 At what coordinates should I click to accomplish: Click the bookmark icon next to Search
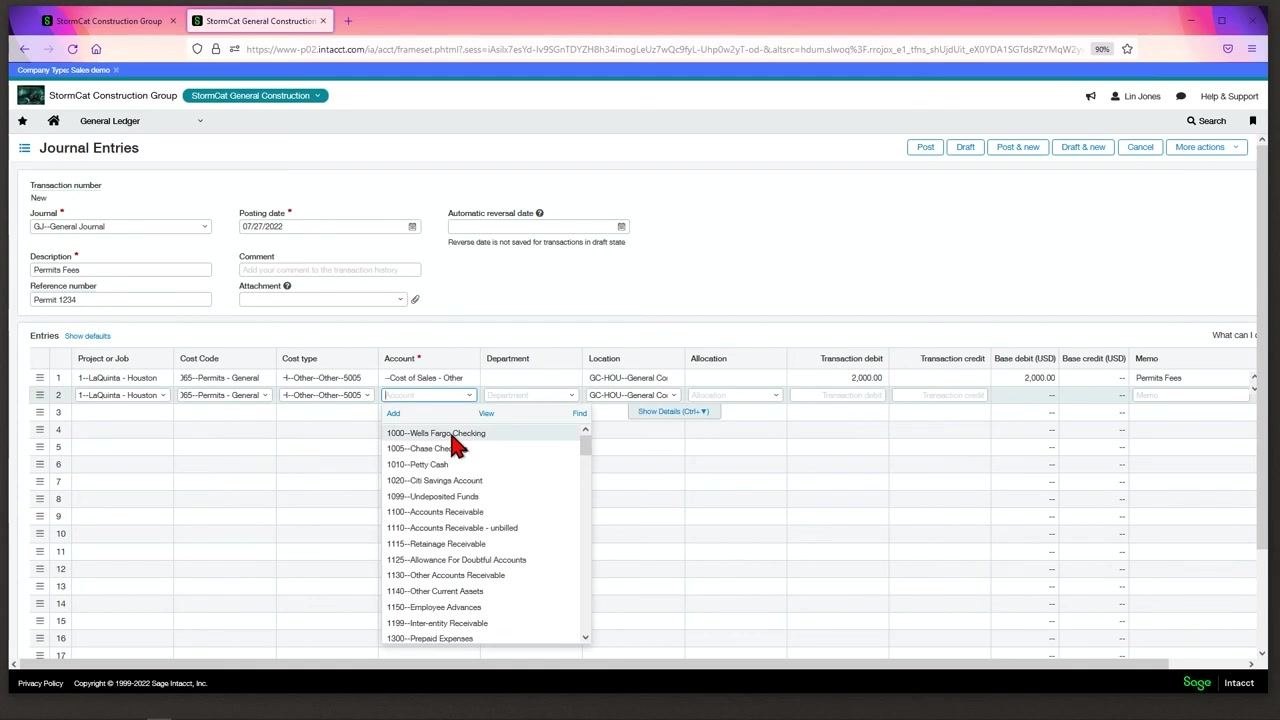[x=1252, y=121]
